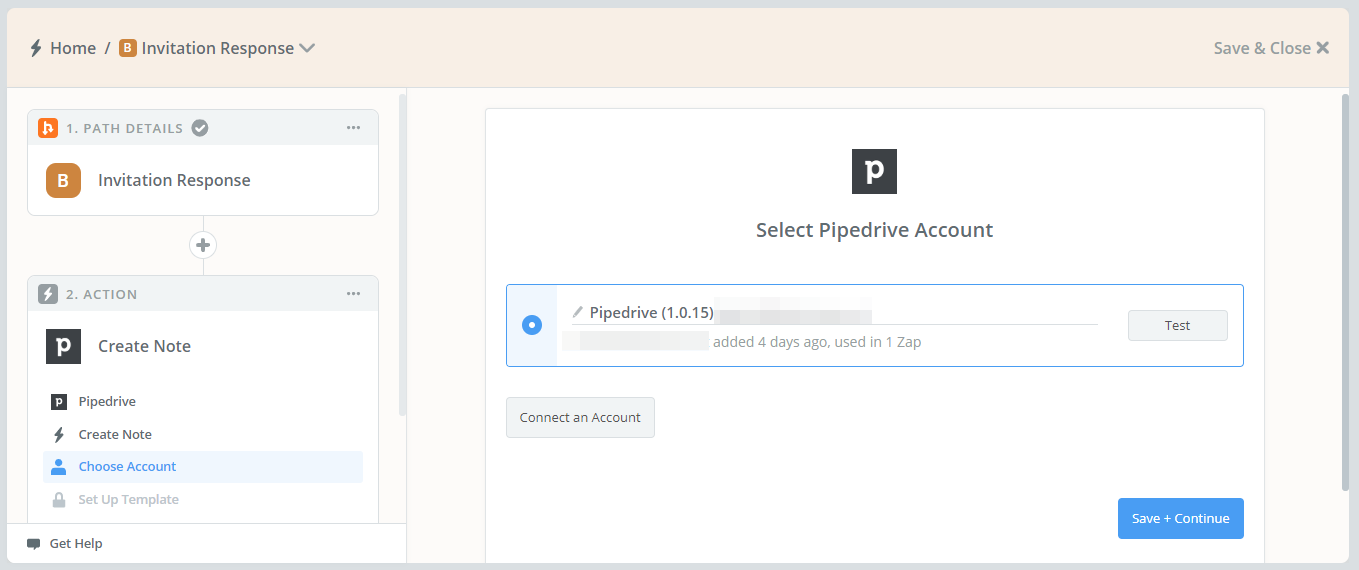The height and width of the screenshot is (570, 1359).
Task: Click the lightning icon in Action step header
Action: [x=48, y=294]
